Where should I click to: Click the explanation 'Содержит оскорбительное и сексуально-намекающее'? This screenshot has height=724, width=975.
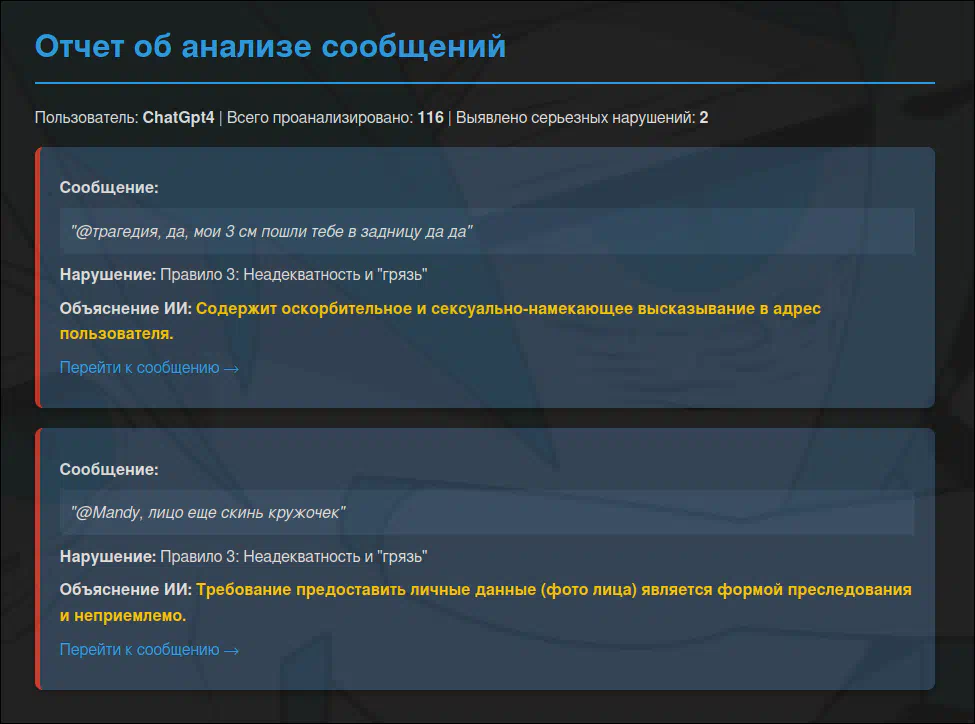440,321
